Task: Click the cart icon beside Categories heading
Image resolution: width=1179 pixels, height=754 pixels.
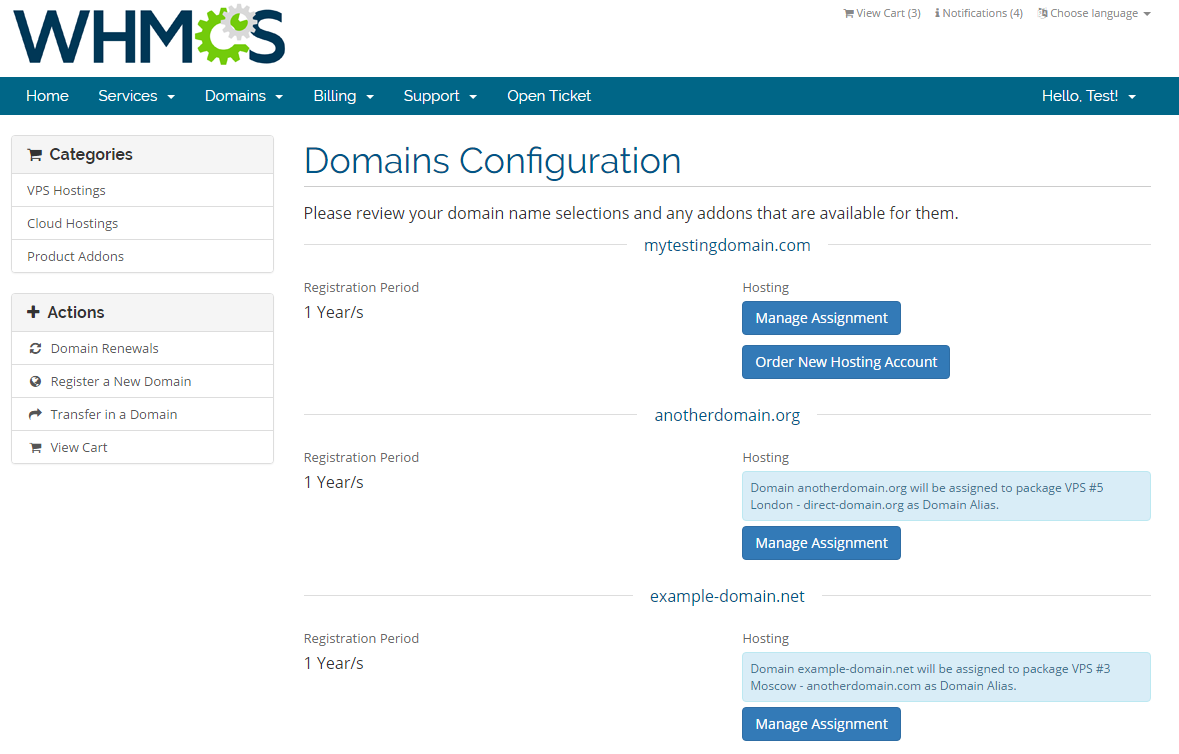Action: point(35,155)
